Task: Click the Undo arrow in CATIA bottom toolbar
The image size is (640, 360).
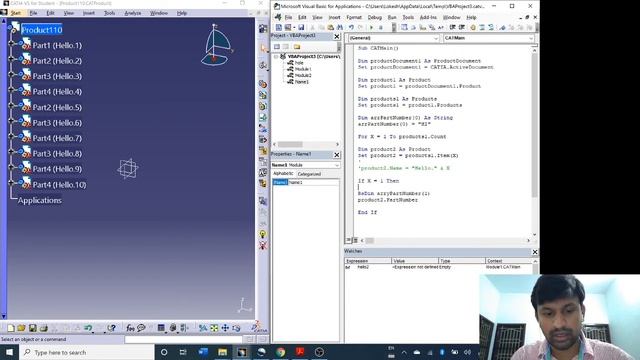Action: (x=88, y=328)
